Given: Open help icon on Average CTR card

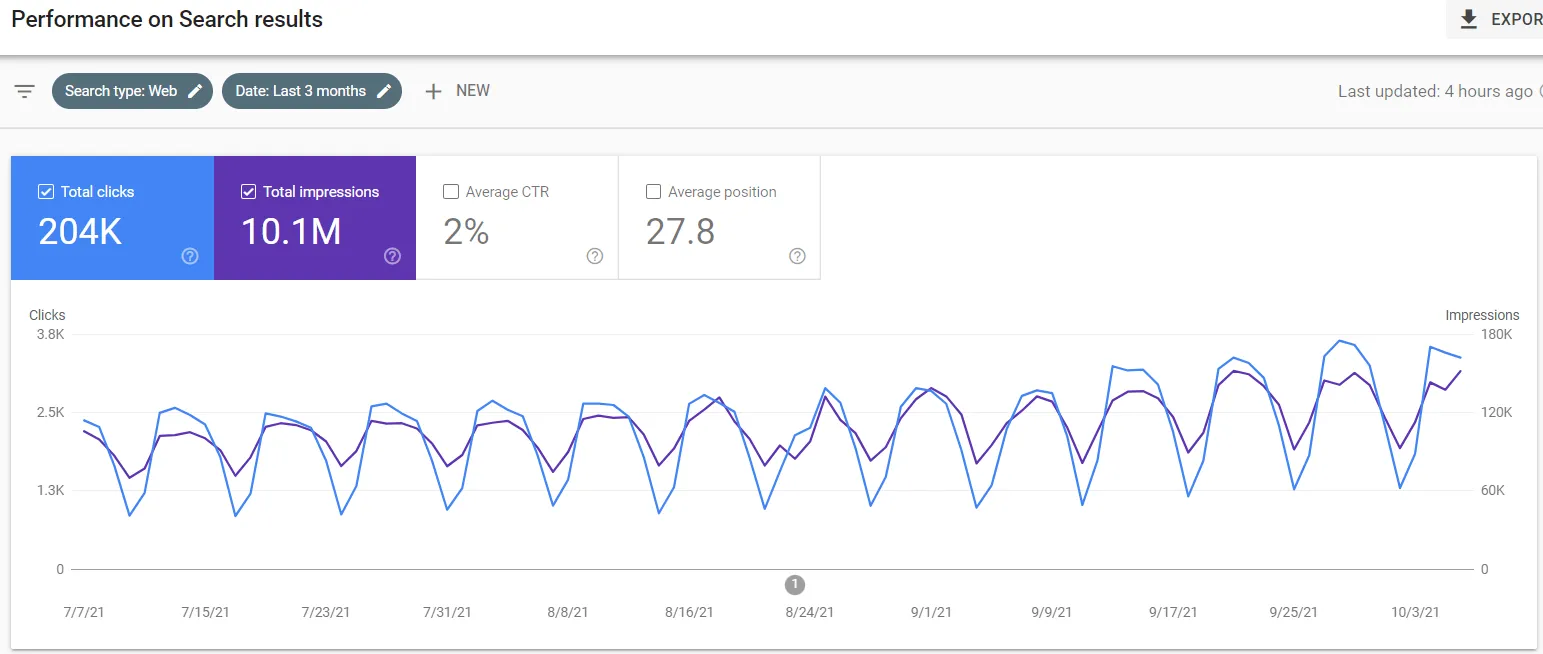Looking at the screenshot, I should tap(595, 256).
